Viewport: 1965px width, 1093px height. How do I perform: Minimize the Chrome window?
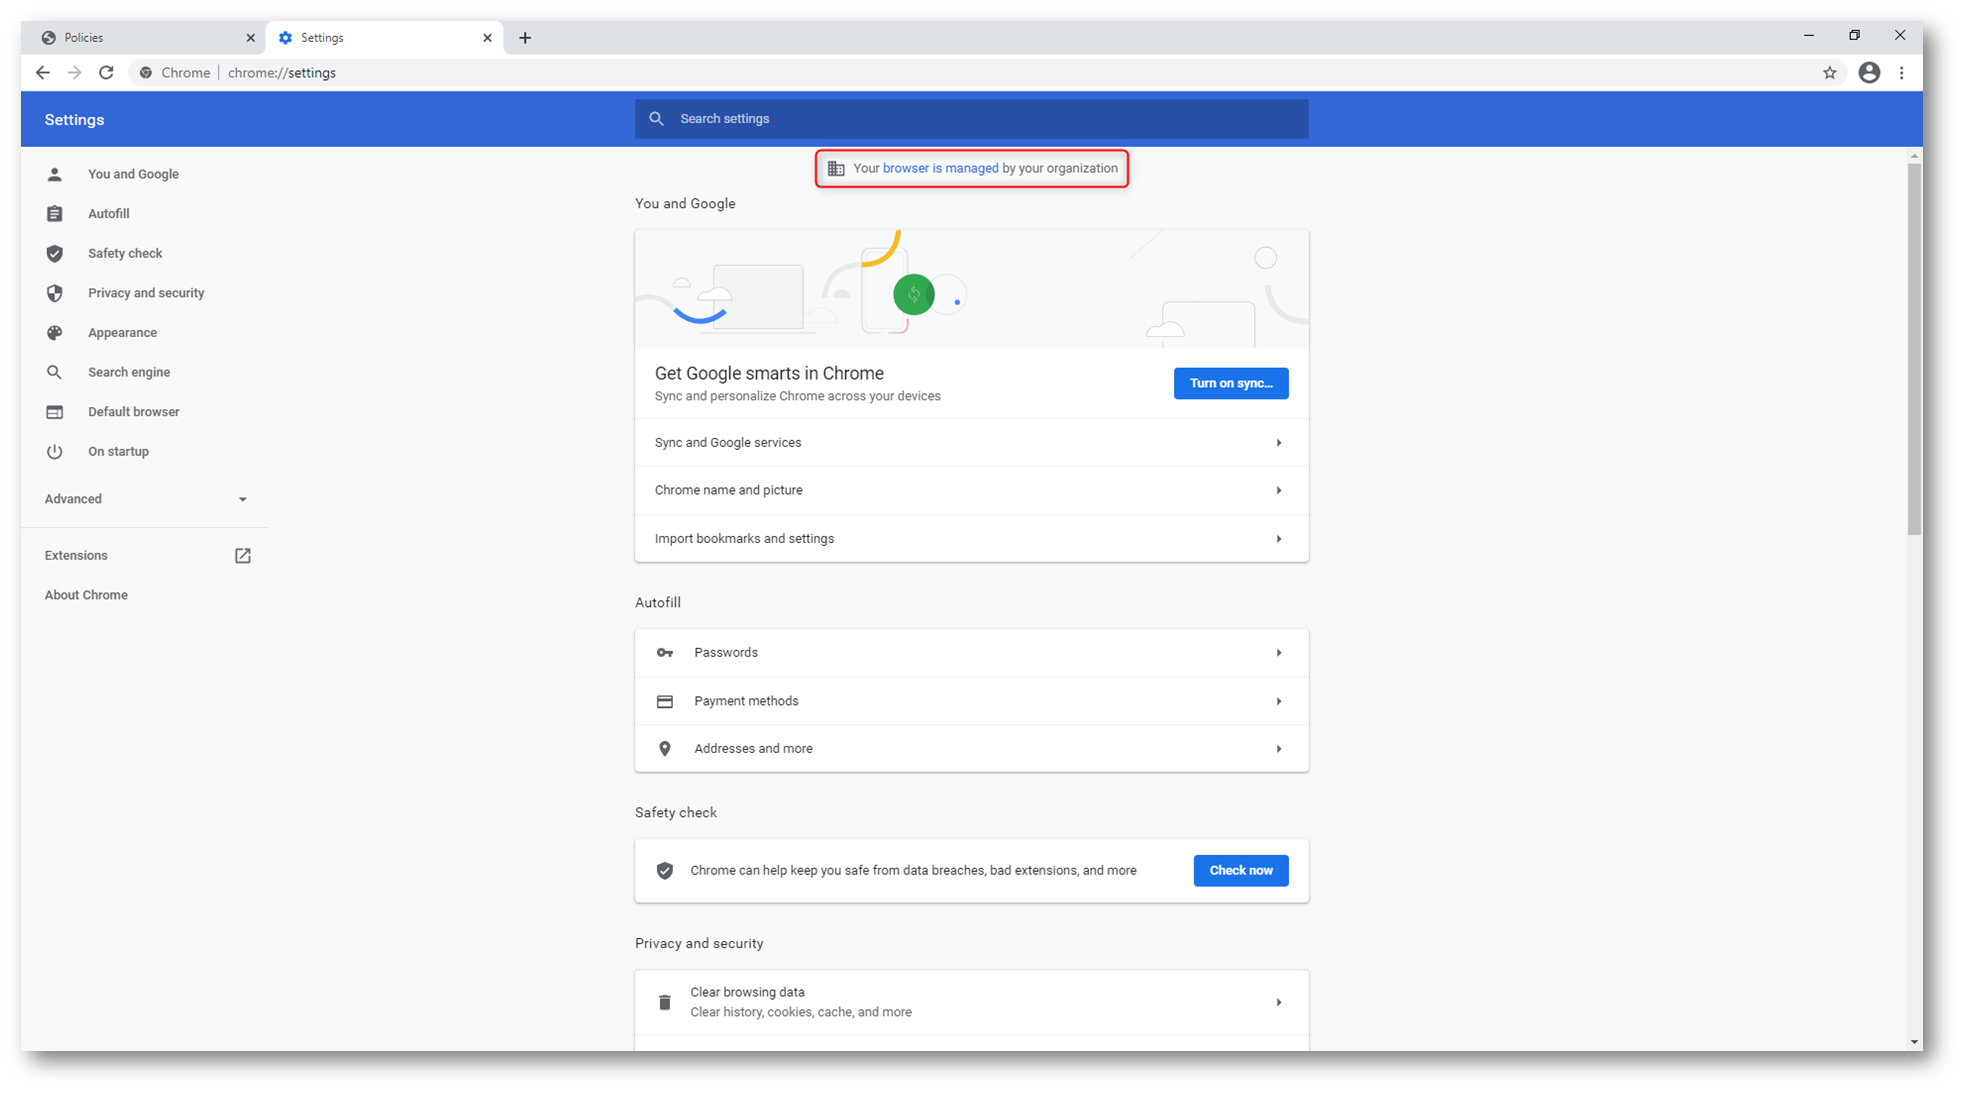[1808, 35]
